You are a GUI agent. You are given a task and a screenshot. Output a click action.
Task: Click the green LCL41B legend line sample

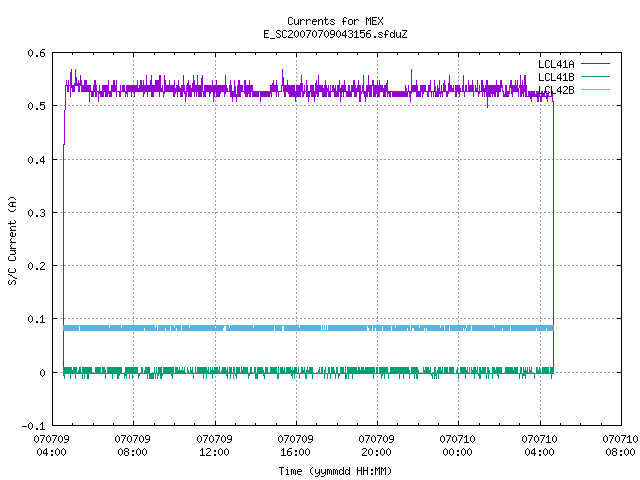pyautogui.click(x=595, y=76)
